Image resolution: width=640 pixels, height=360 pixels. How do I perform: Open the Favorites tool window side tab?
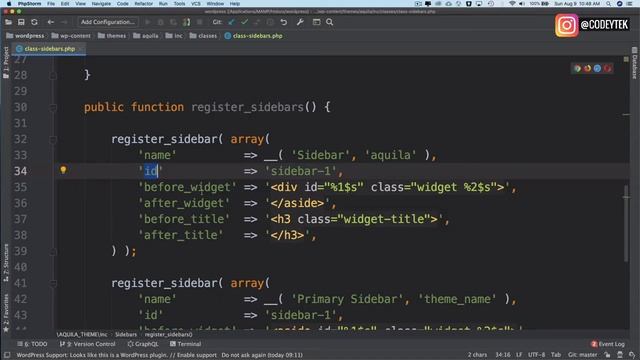point(6,313)
